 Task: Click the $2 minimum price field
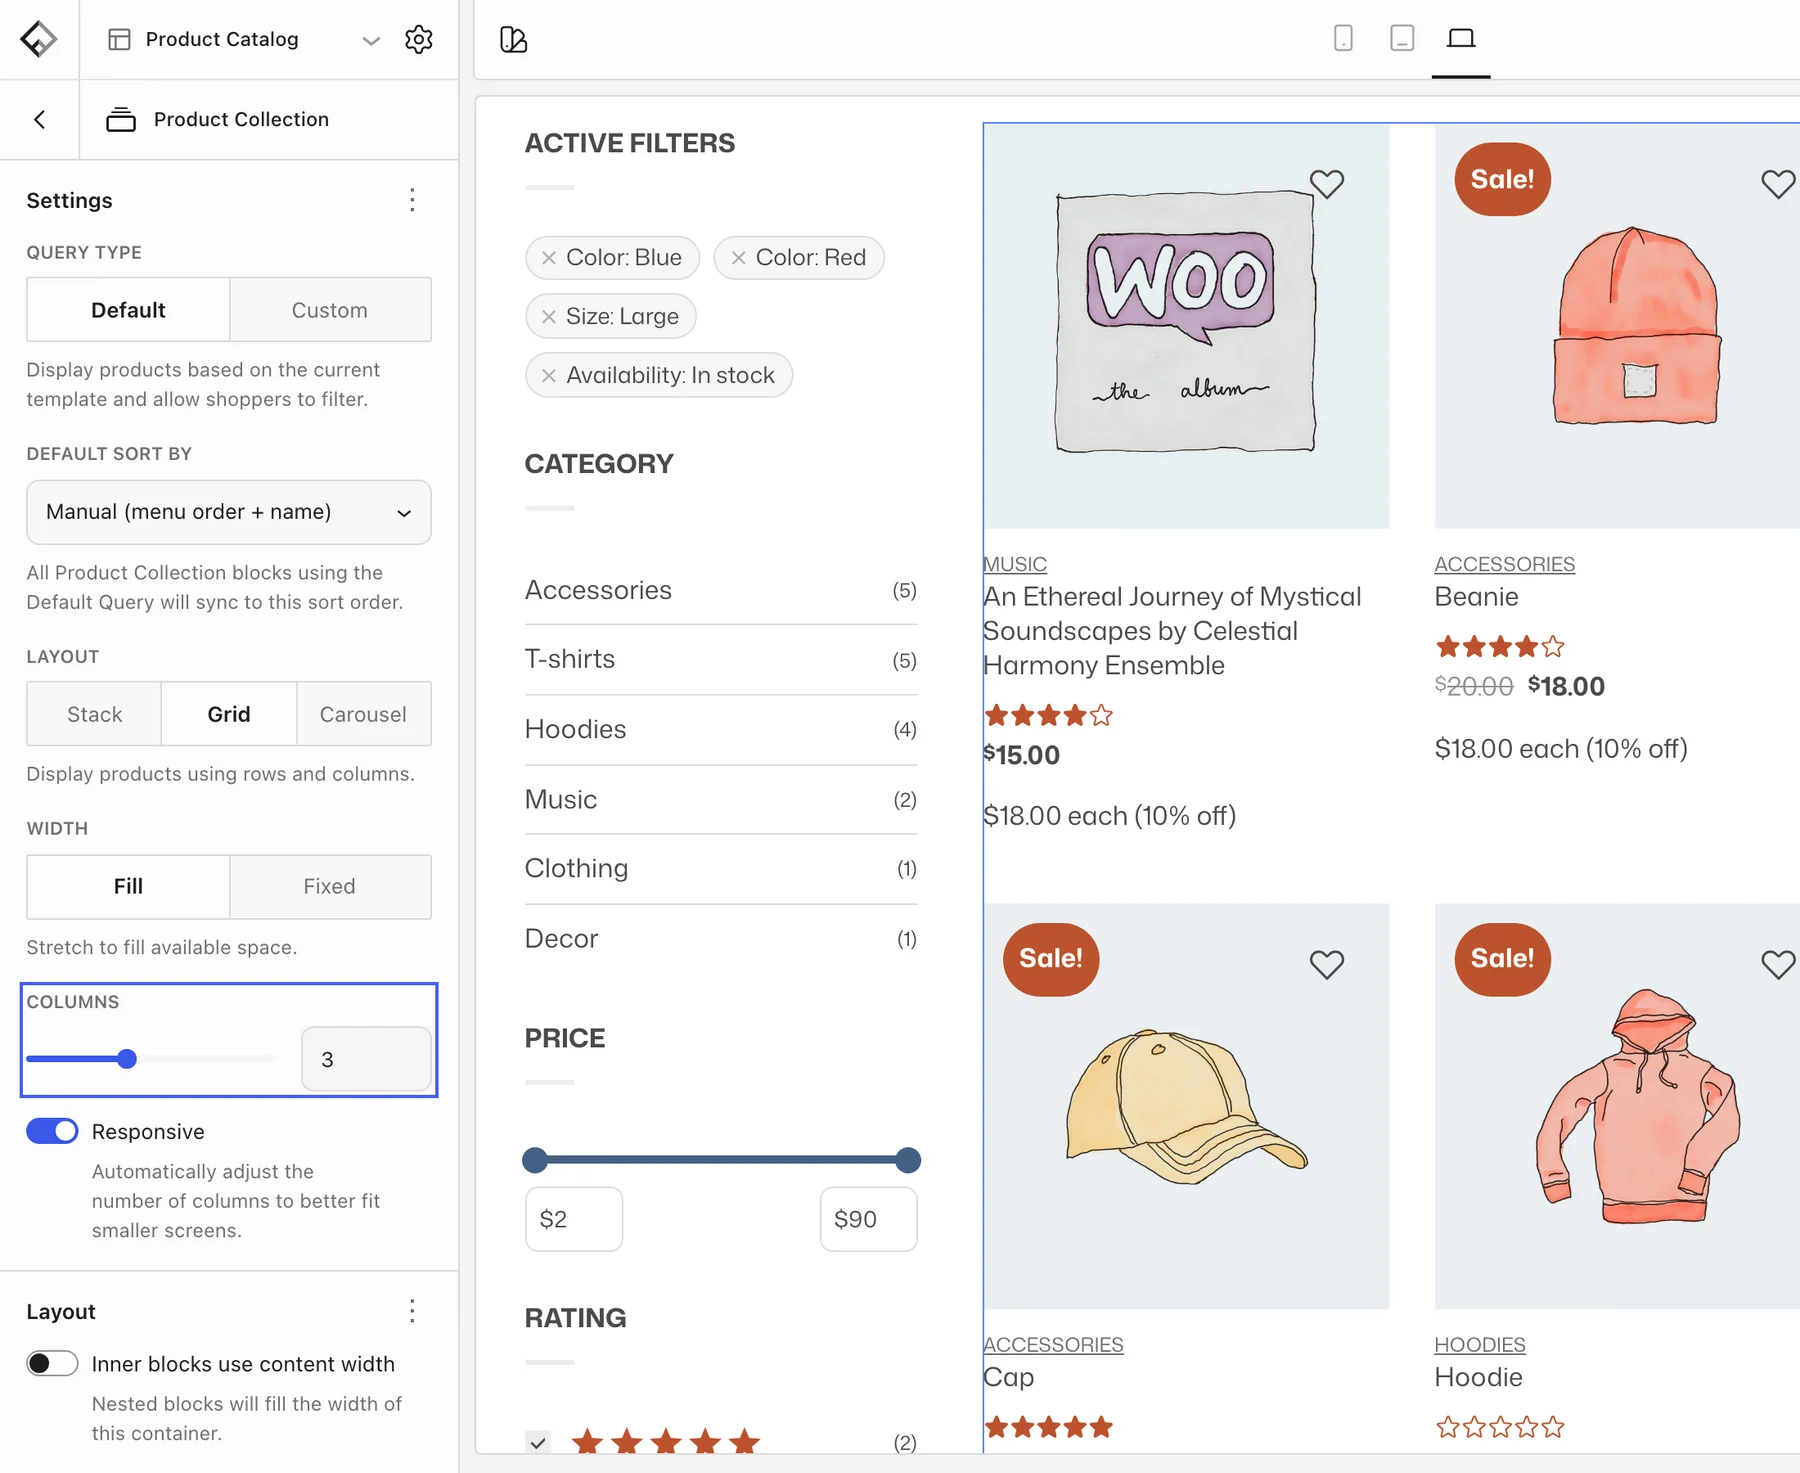574,1219
